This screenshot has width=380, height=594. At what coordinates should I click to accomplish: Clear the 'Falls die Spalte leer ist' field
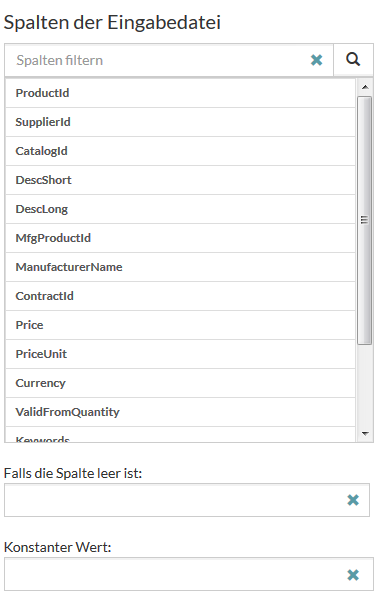pos(353,500)
